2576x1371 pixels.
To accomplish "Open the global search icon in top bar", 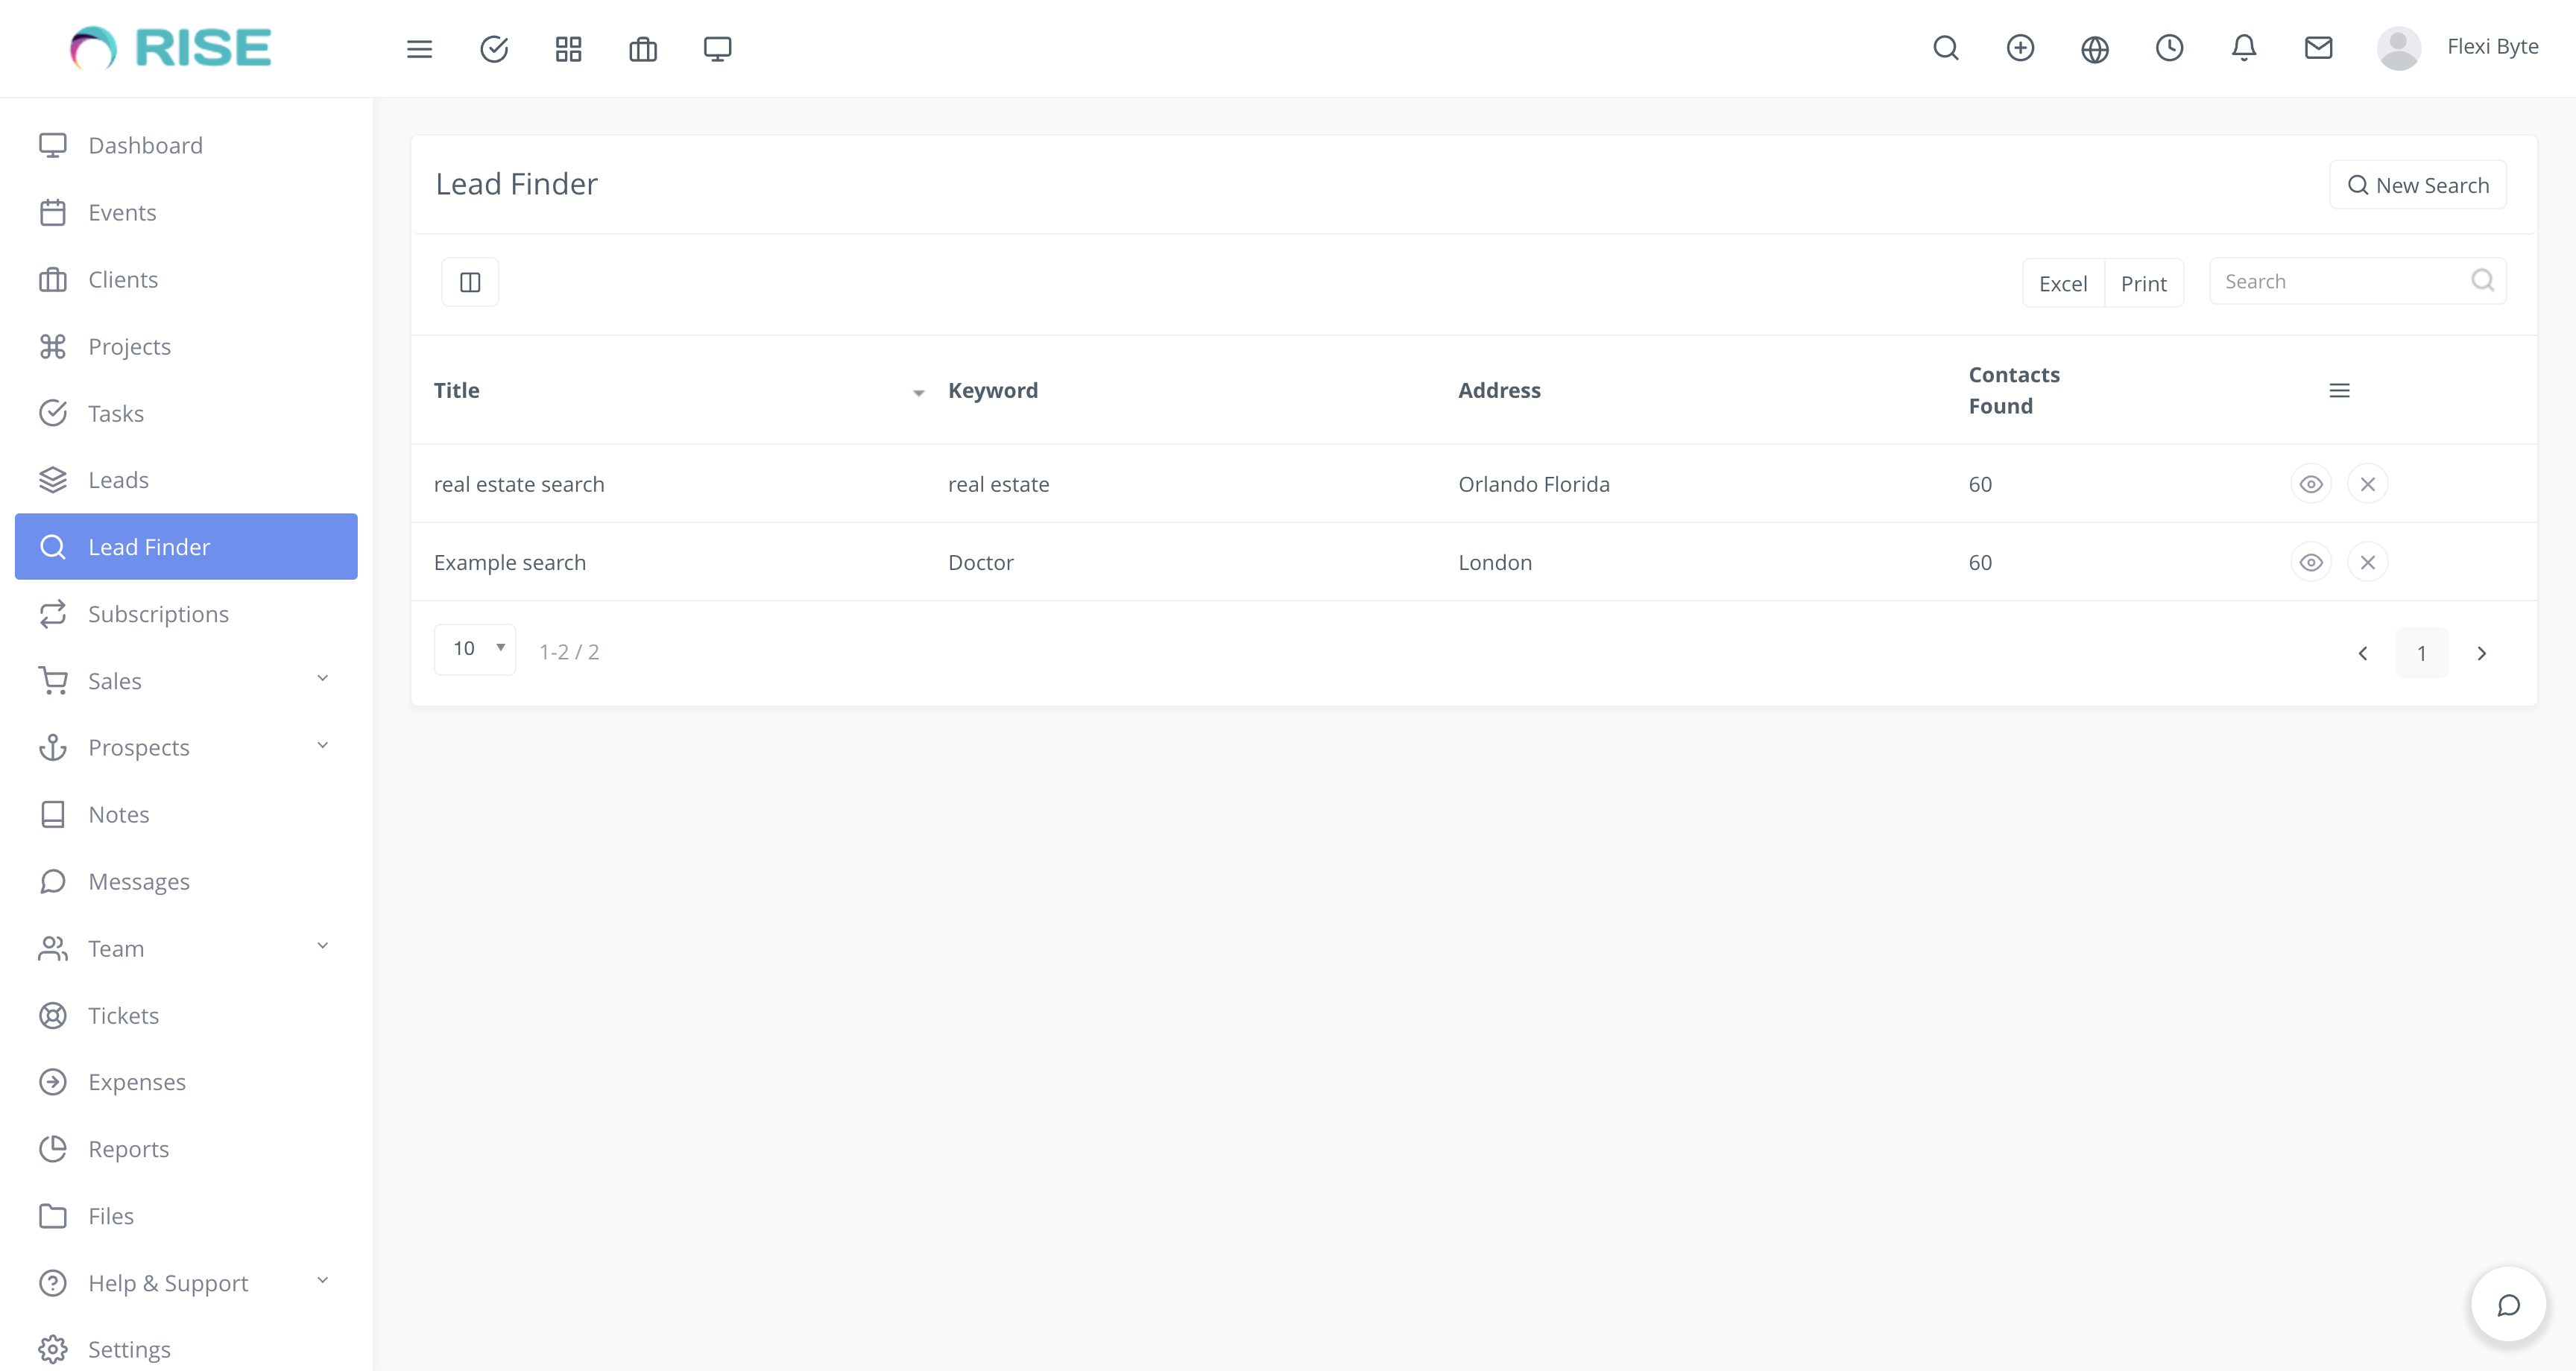I will [x=1945, y=48].
